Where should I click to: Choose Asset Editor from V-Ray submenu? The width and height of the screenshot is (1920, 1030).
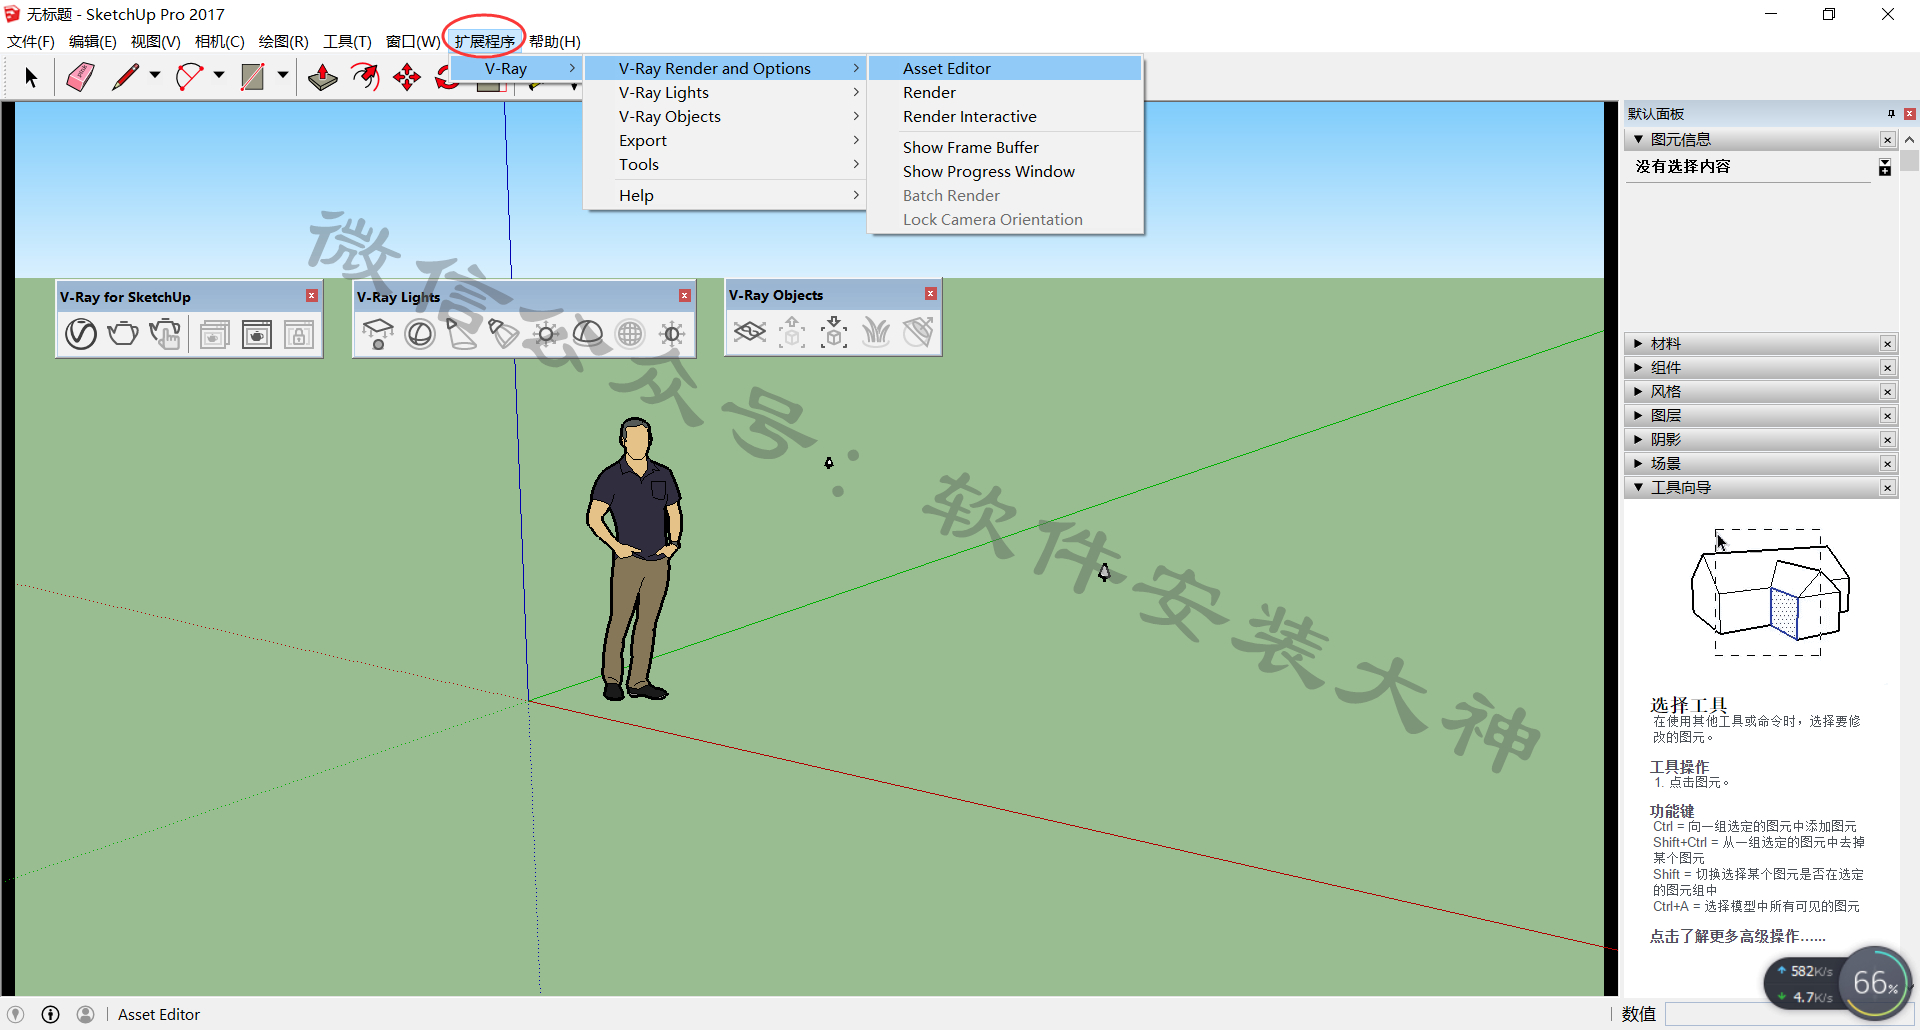tap(1005, 68)
